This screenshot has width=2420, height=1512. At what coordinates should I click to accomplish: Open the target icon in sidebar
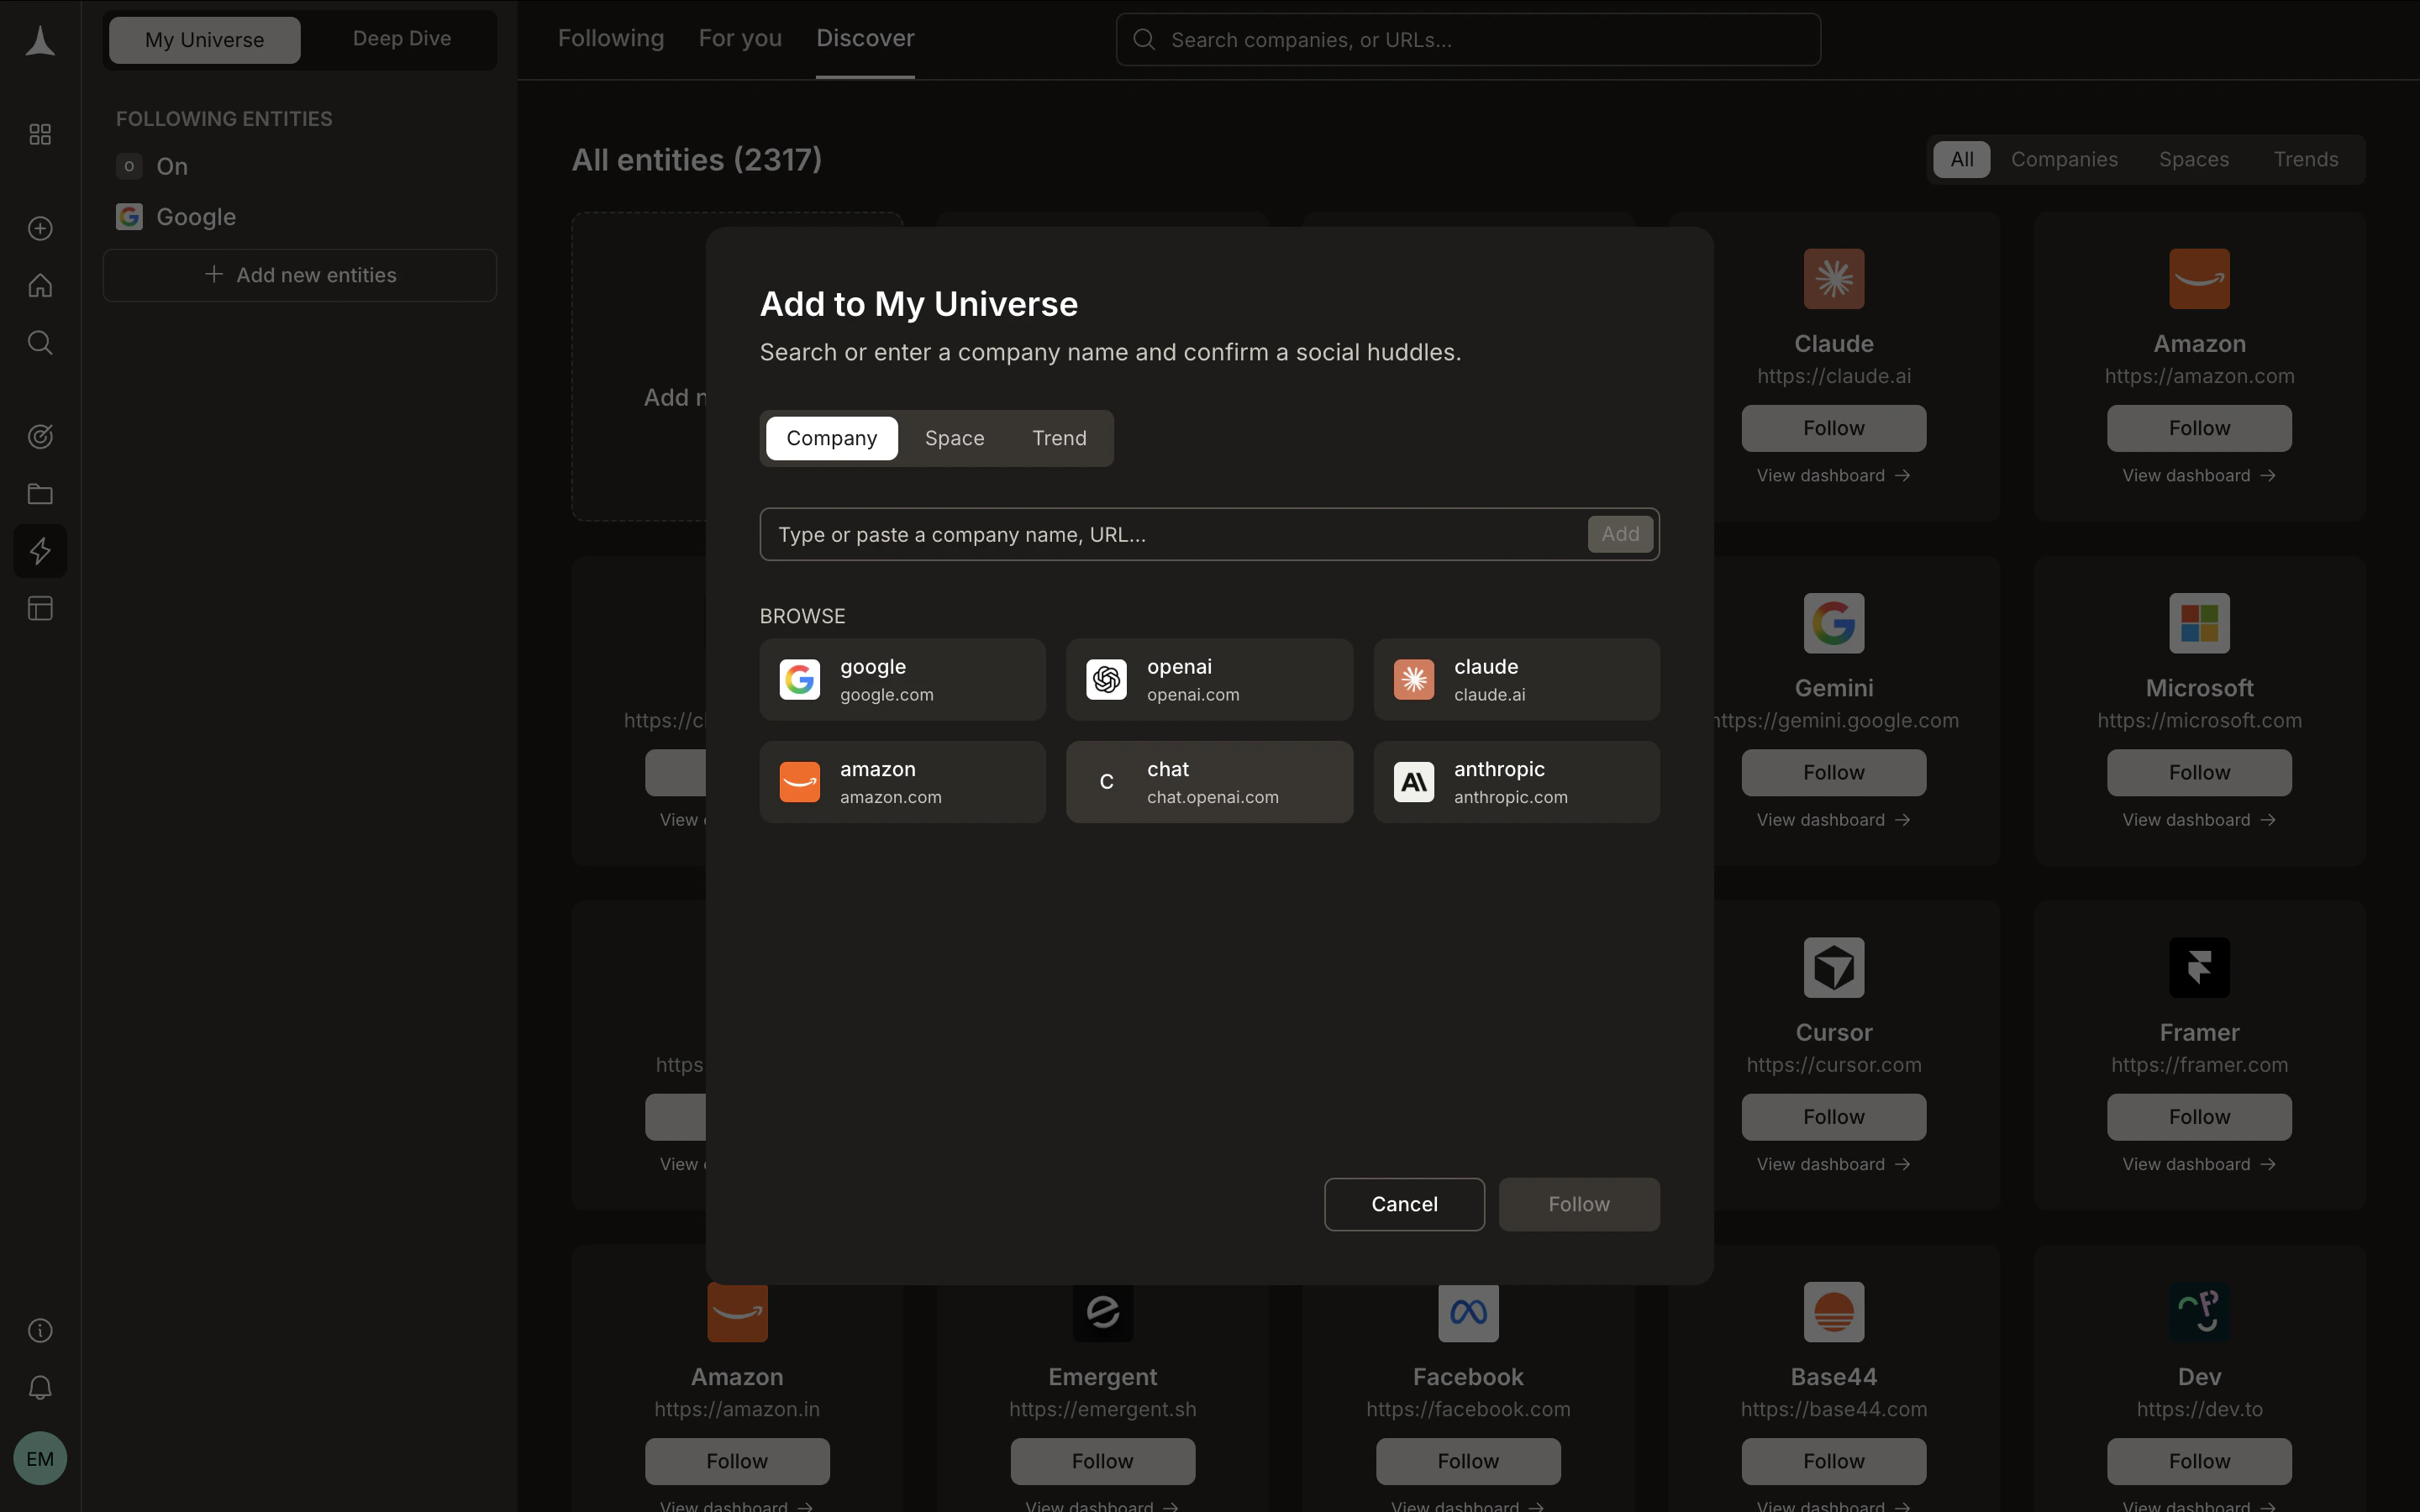40,437
